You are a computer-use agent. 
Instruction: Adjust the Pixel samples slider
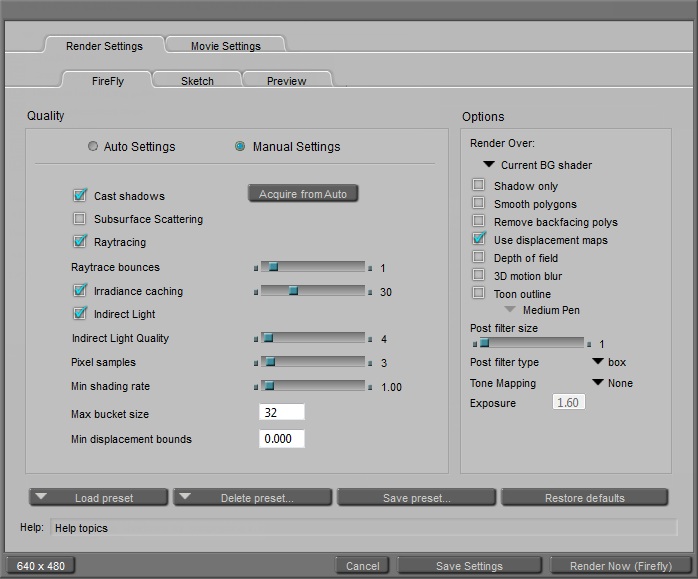(x=269, y=362)
